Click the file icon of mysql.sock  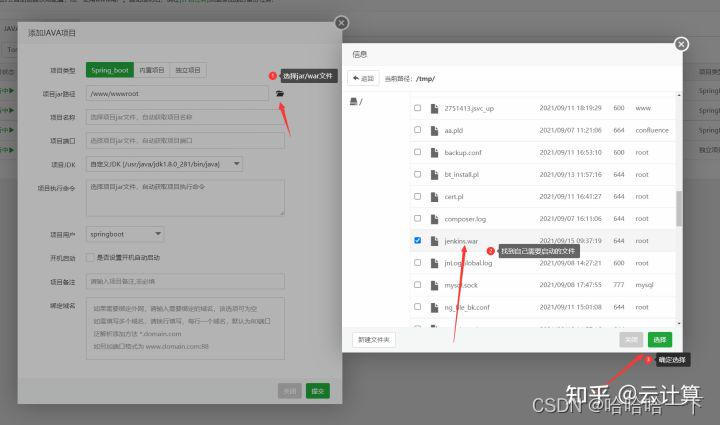(434, 285)
